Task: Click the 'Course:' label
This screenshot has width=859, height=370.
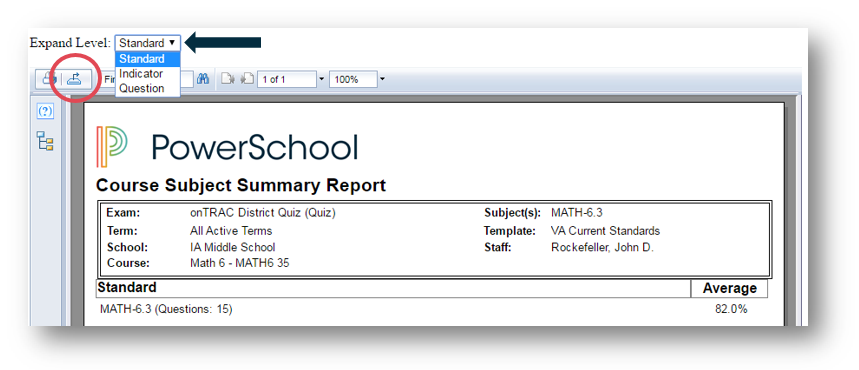Action: tap(128, 263)
